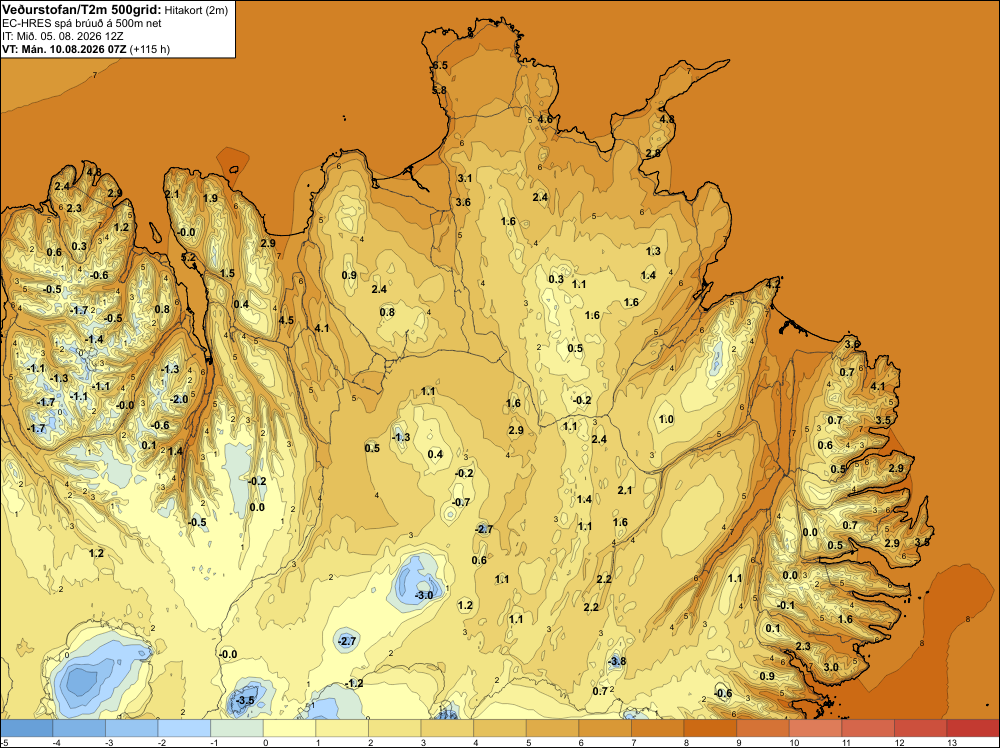
Task: Select the cold spot value "-3.0"
Action: point(424,595)
